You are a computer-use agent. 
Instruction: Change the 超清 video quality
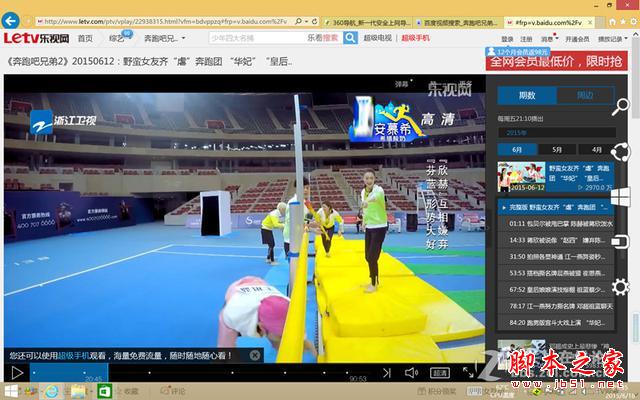point(440,372)
